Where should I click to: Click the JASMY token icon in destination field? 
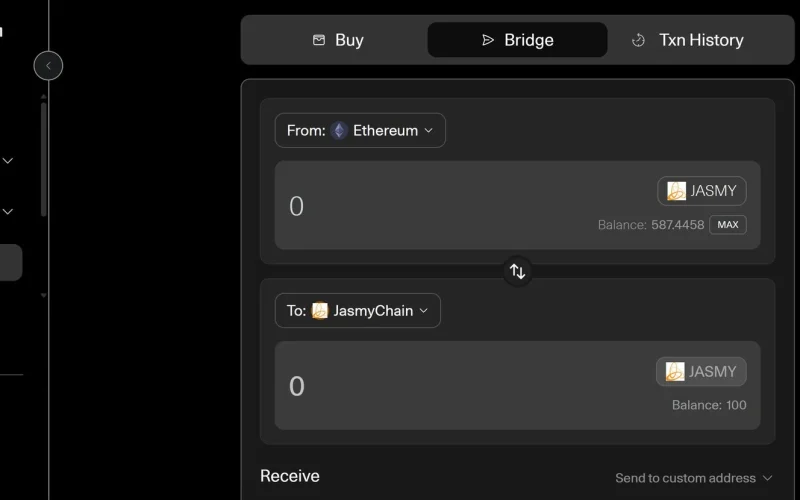676,372
